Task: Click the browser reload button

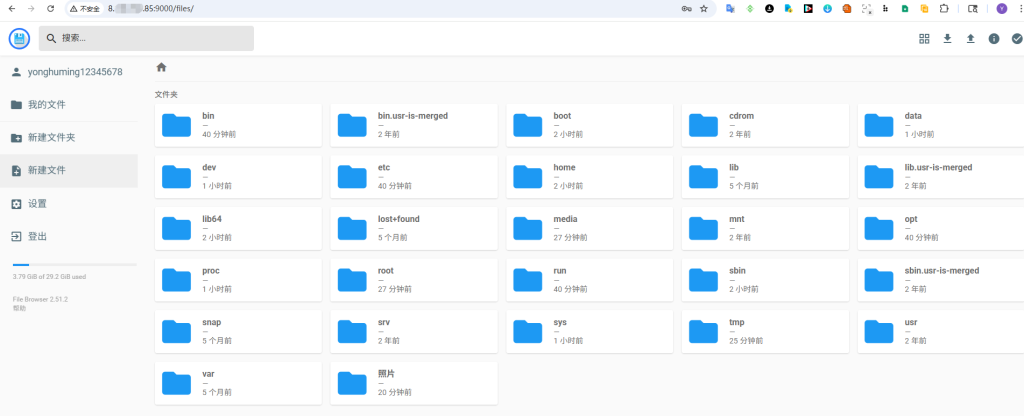Action: 51,8
